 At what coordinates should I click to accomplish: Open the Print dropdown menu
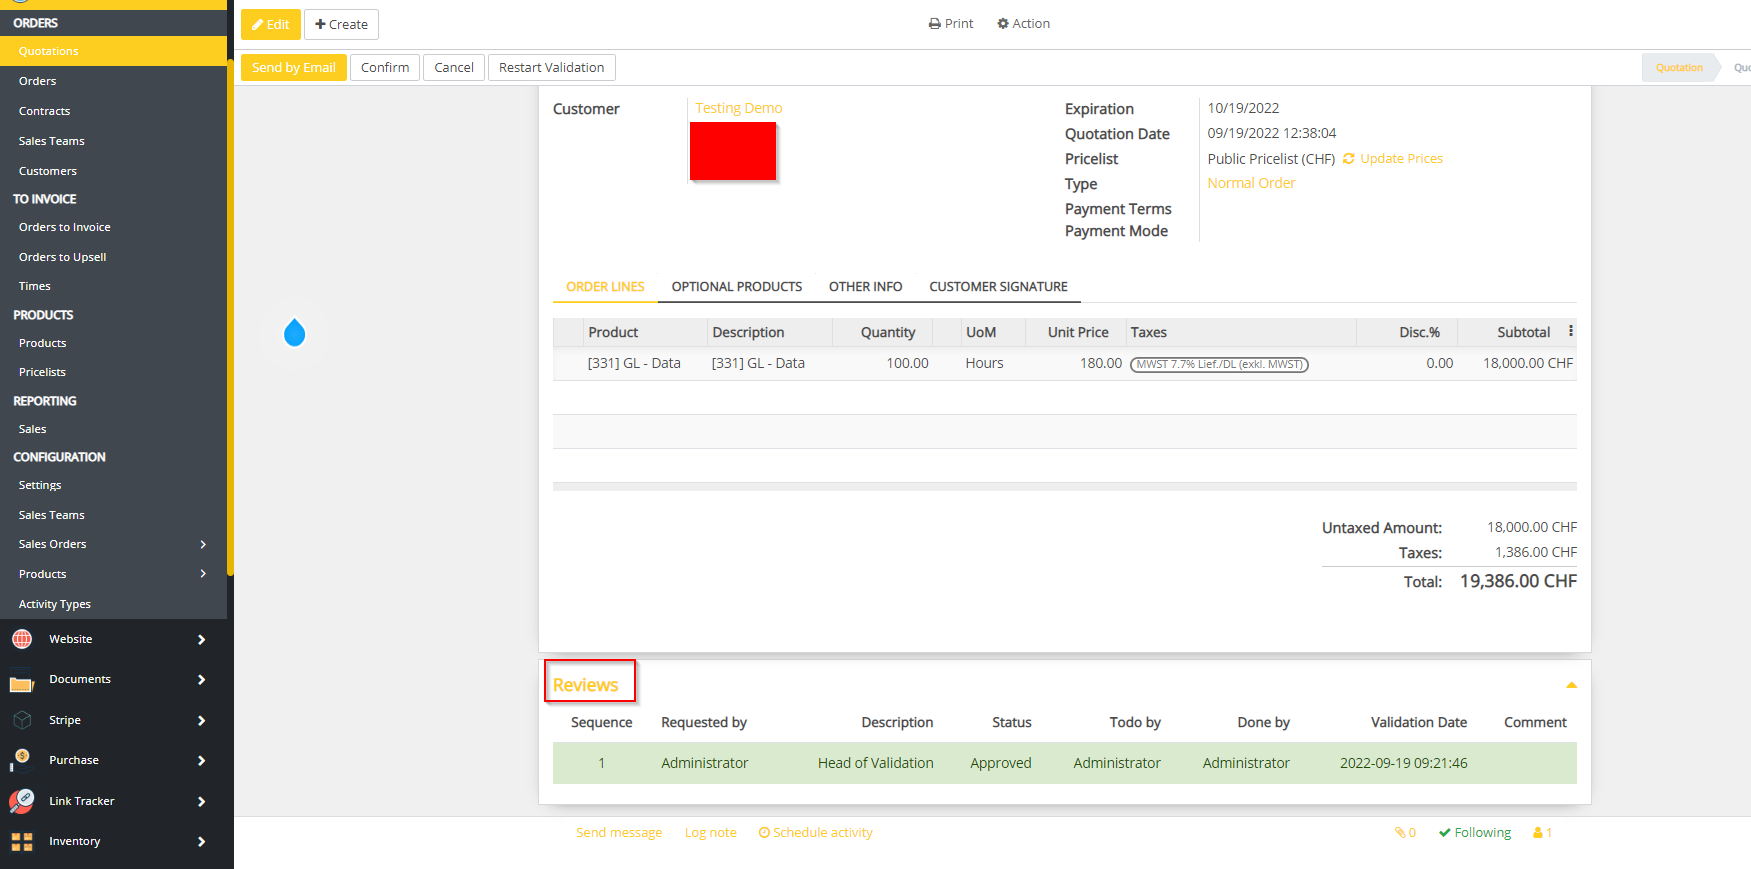[950, 24]
